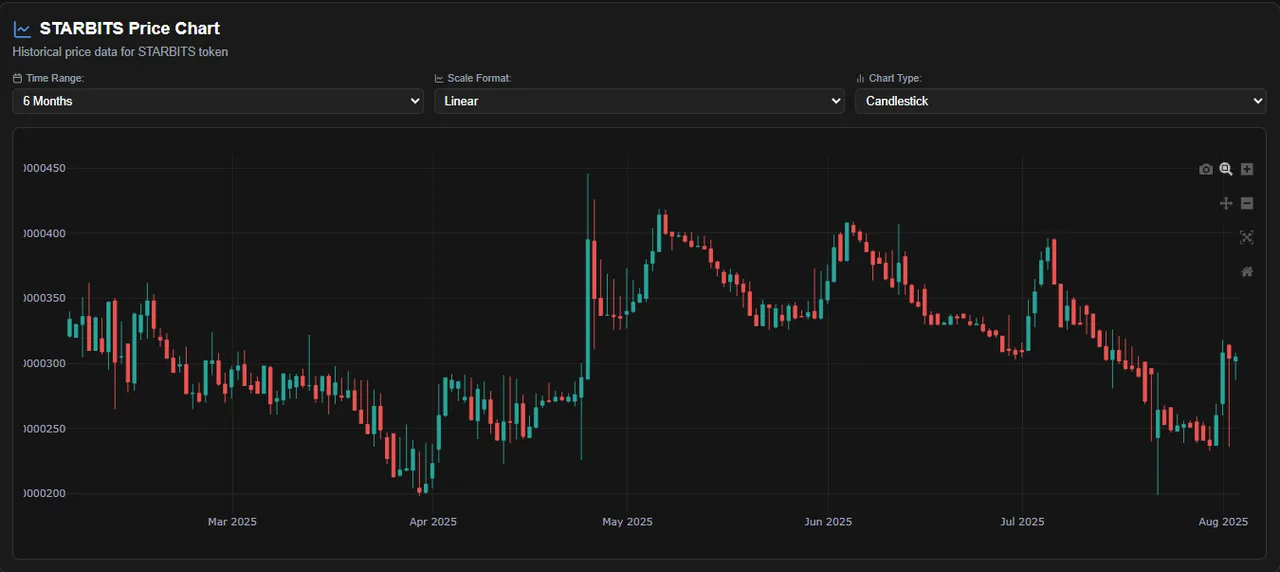The image size is (1280, 572).
Task: Click the Chart Type: label
Action: (x=895, y=78)
